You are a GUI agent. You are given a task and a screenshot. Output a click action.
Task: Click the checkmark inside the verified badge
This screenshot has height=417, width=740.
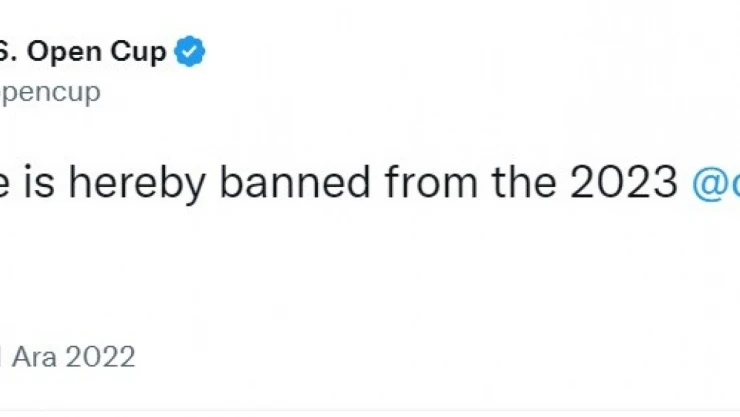click(190, 52)
